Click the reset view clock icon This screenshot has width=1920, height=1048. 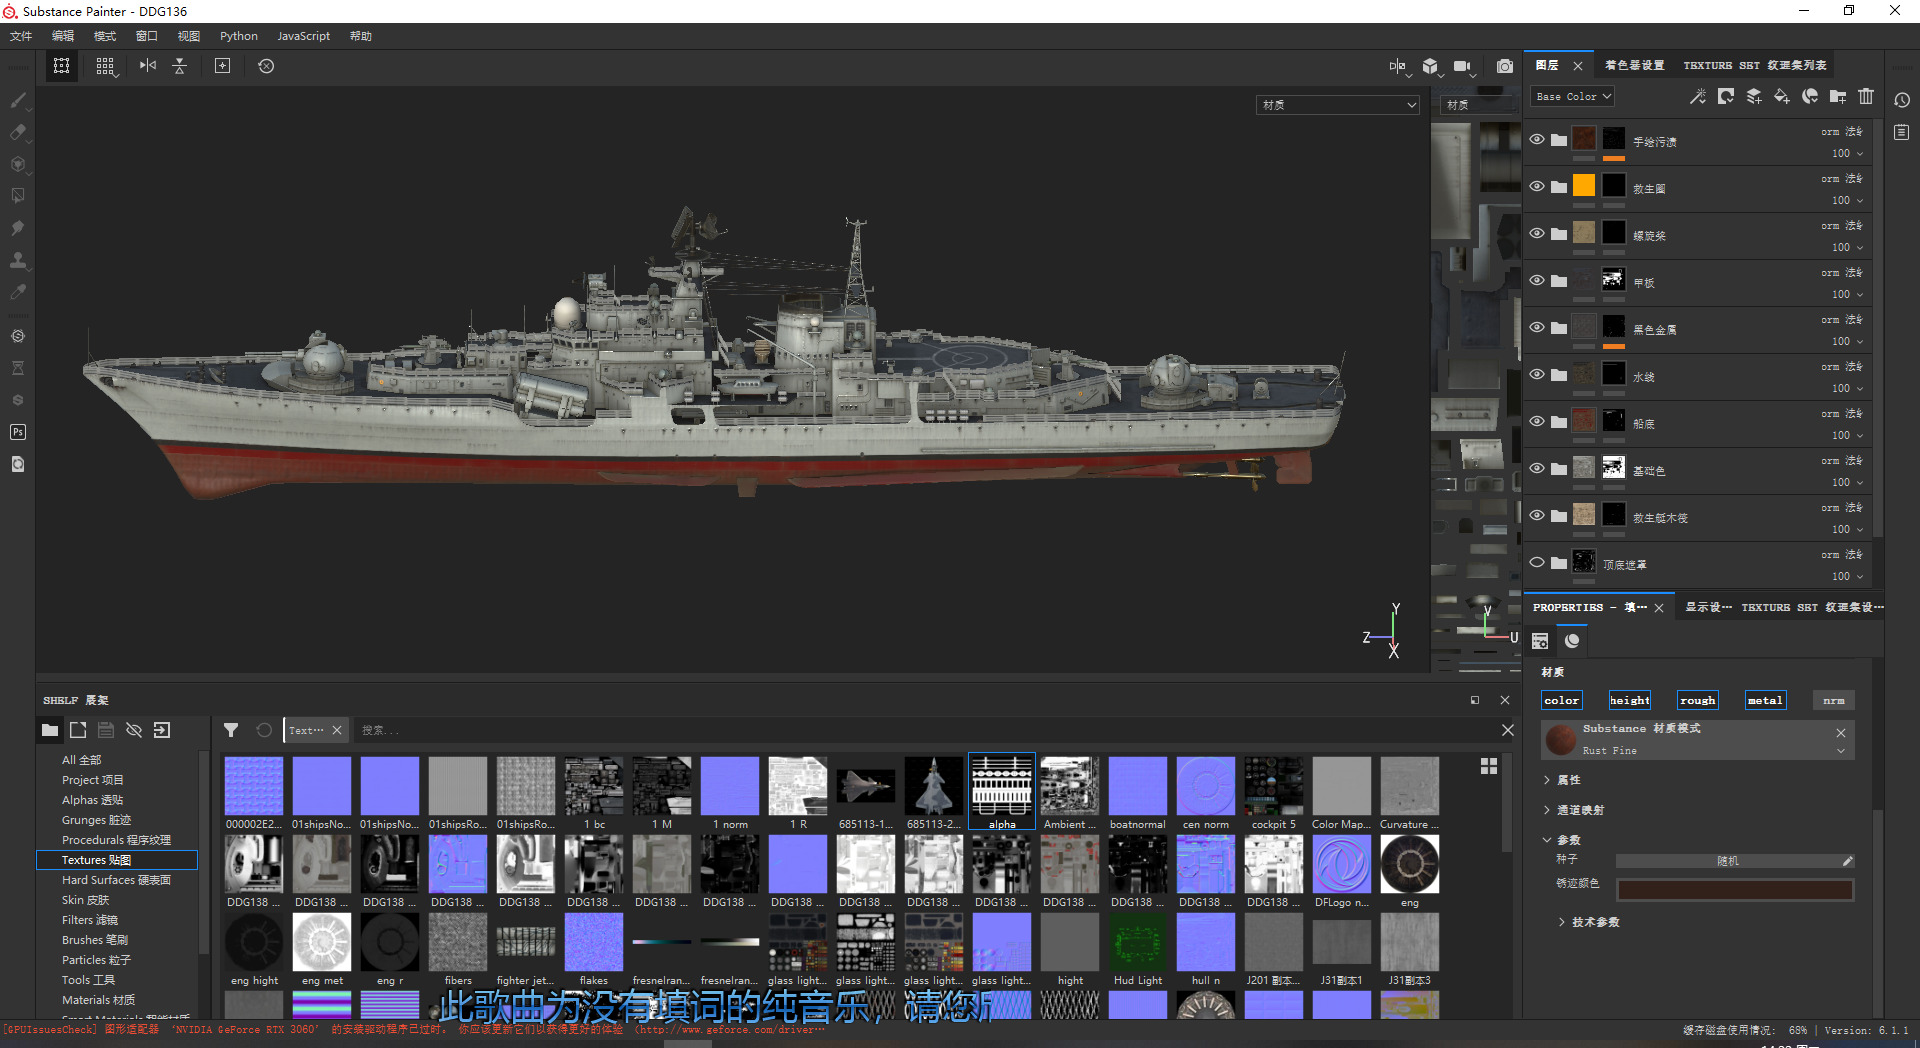(266, 66)
